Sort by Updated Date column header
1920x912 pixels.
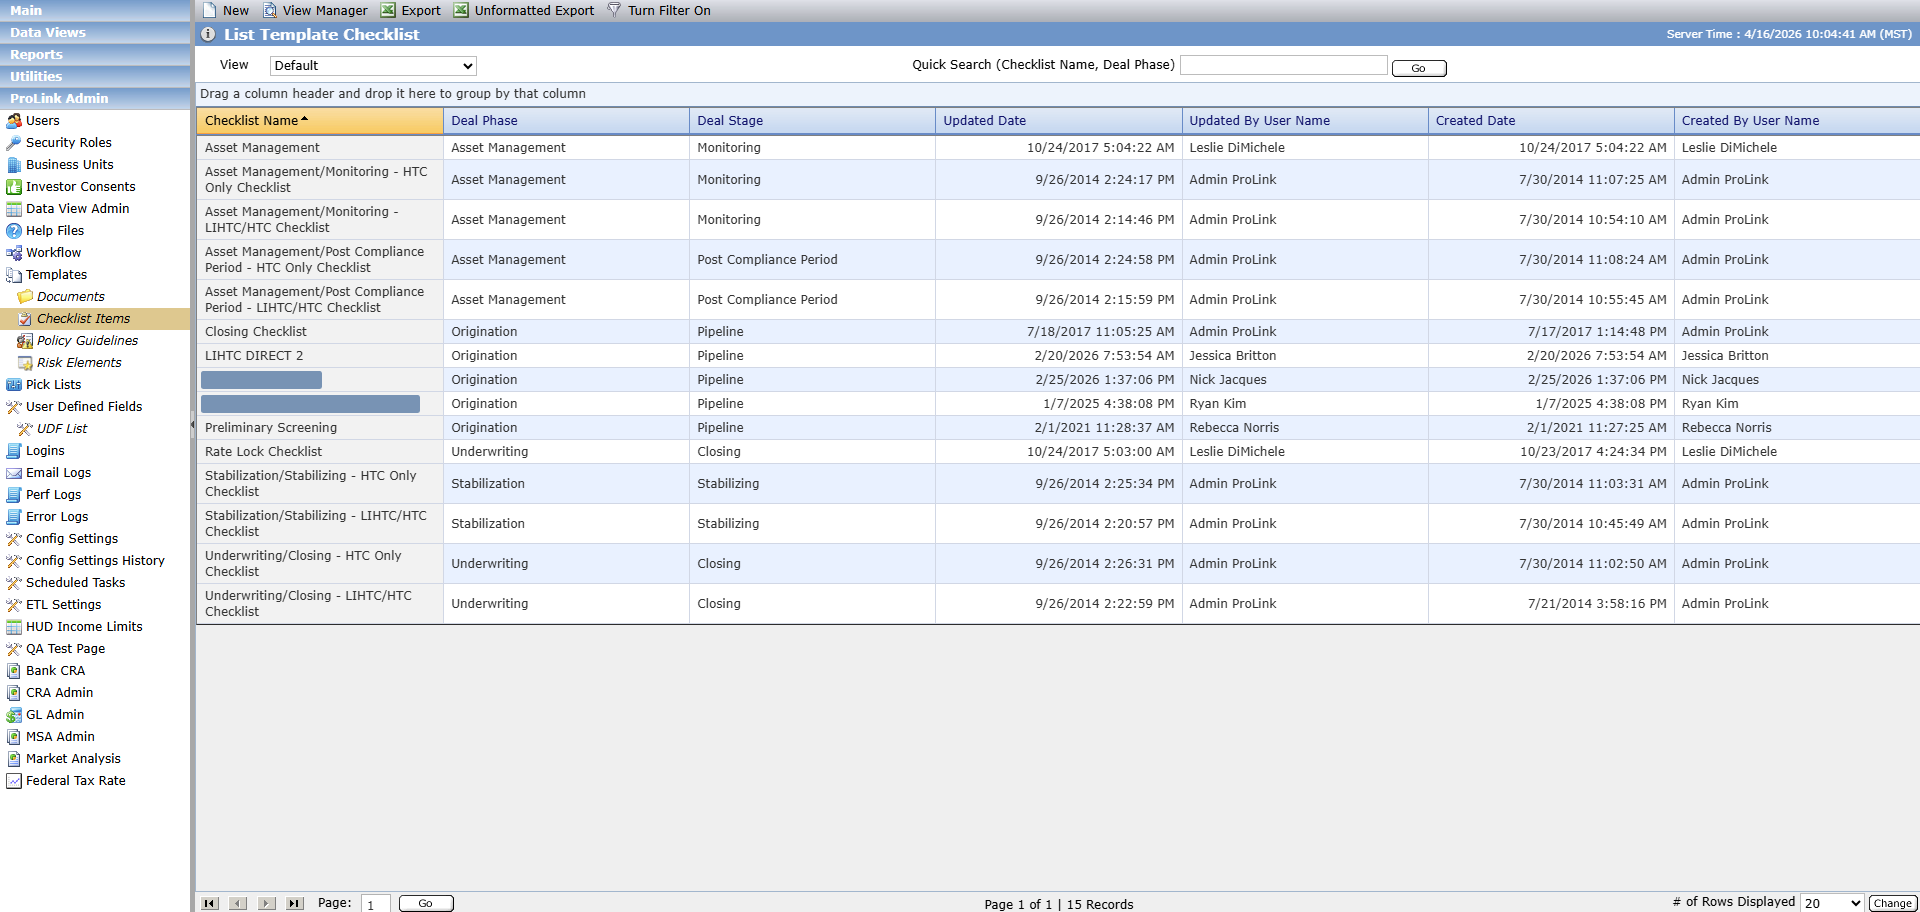pyautogui.click(x=1058, y=121)
